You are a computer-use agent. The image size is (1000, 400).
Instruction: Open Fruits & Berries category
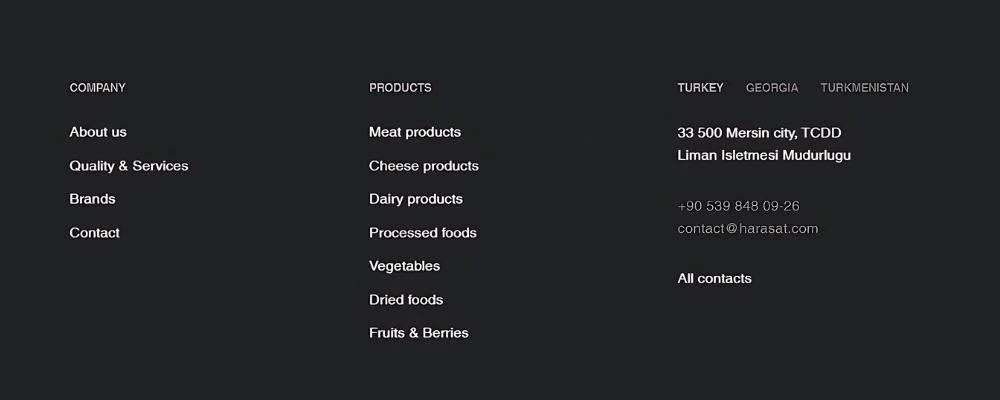click(x=419, y=333)
